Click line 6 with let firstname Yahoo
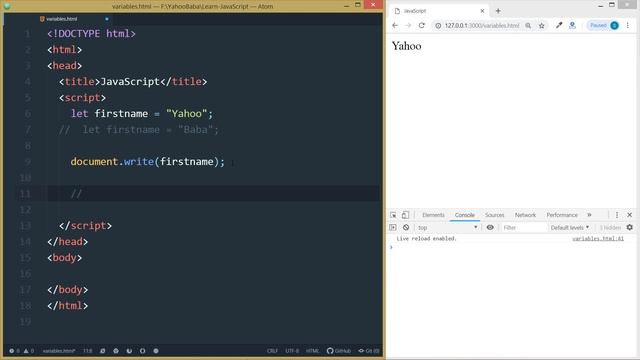This screenshot has height=360, width=640. (x=142, y=113)
